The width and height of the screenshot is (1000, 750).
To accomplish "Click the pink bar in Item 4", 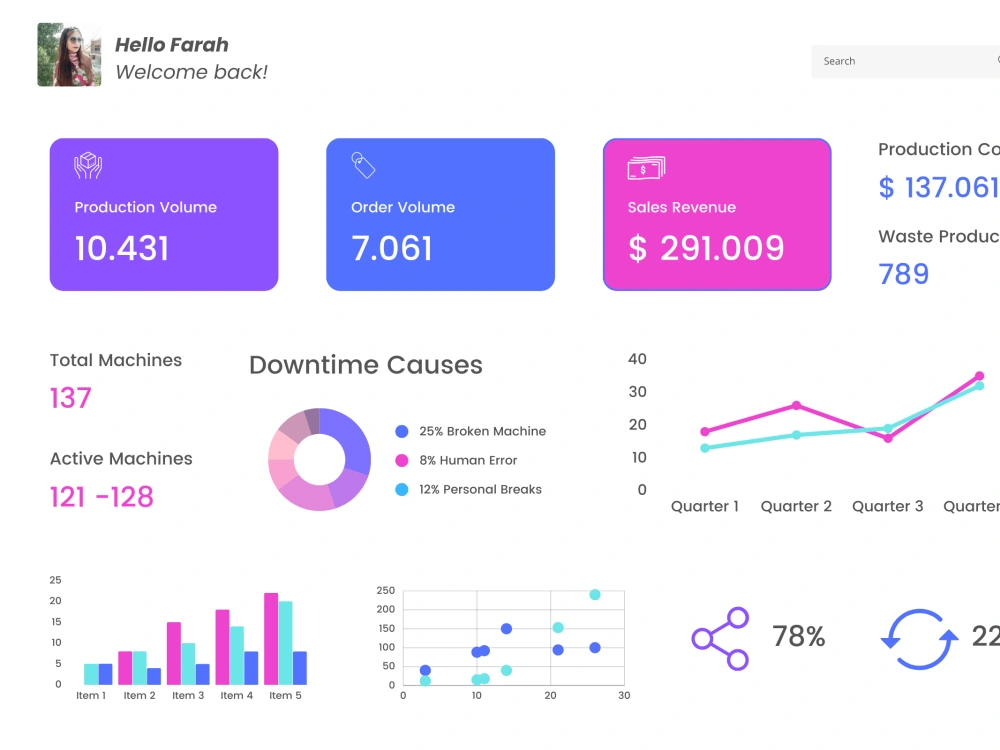I will click(x=223, y=647).
